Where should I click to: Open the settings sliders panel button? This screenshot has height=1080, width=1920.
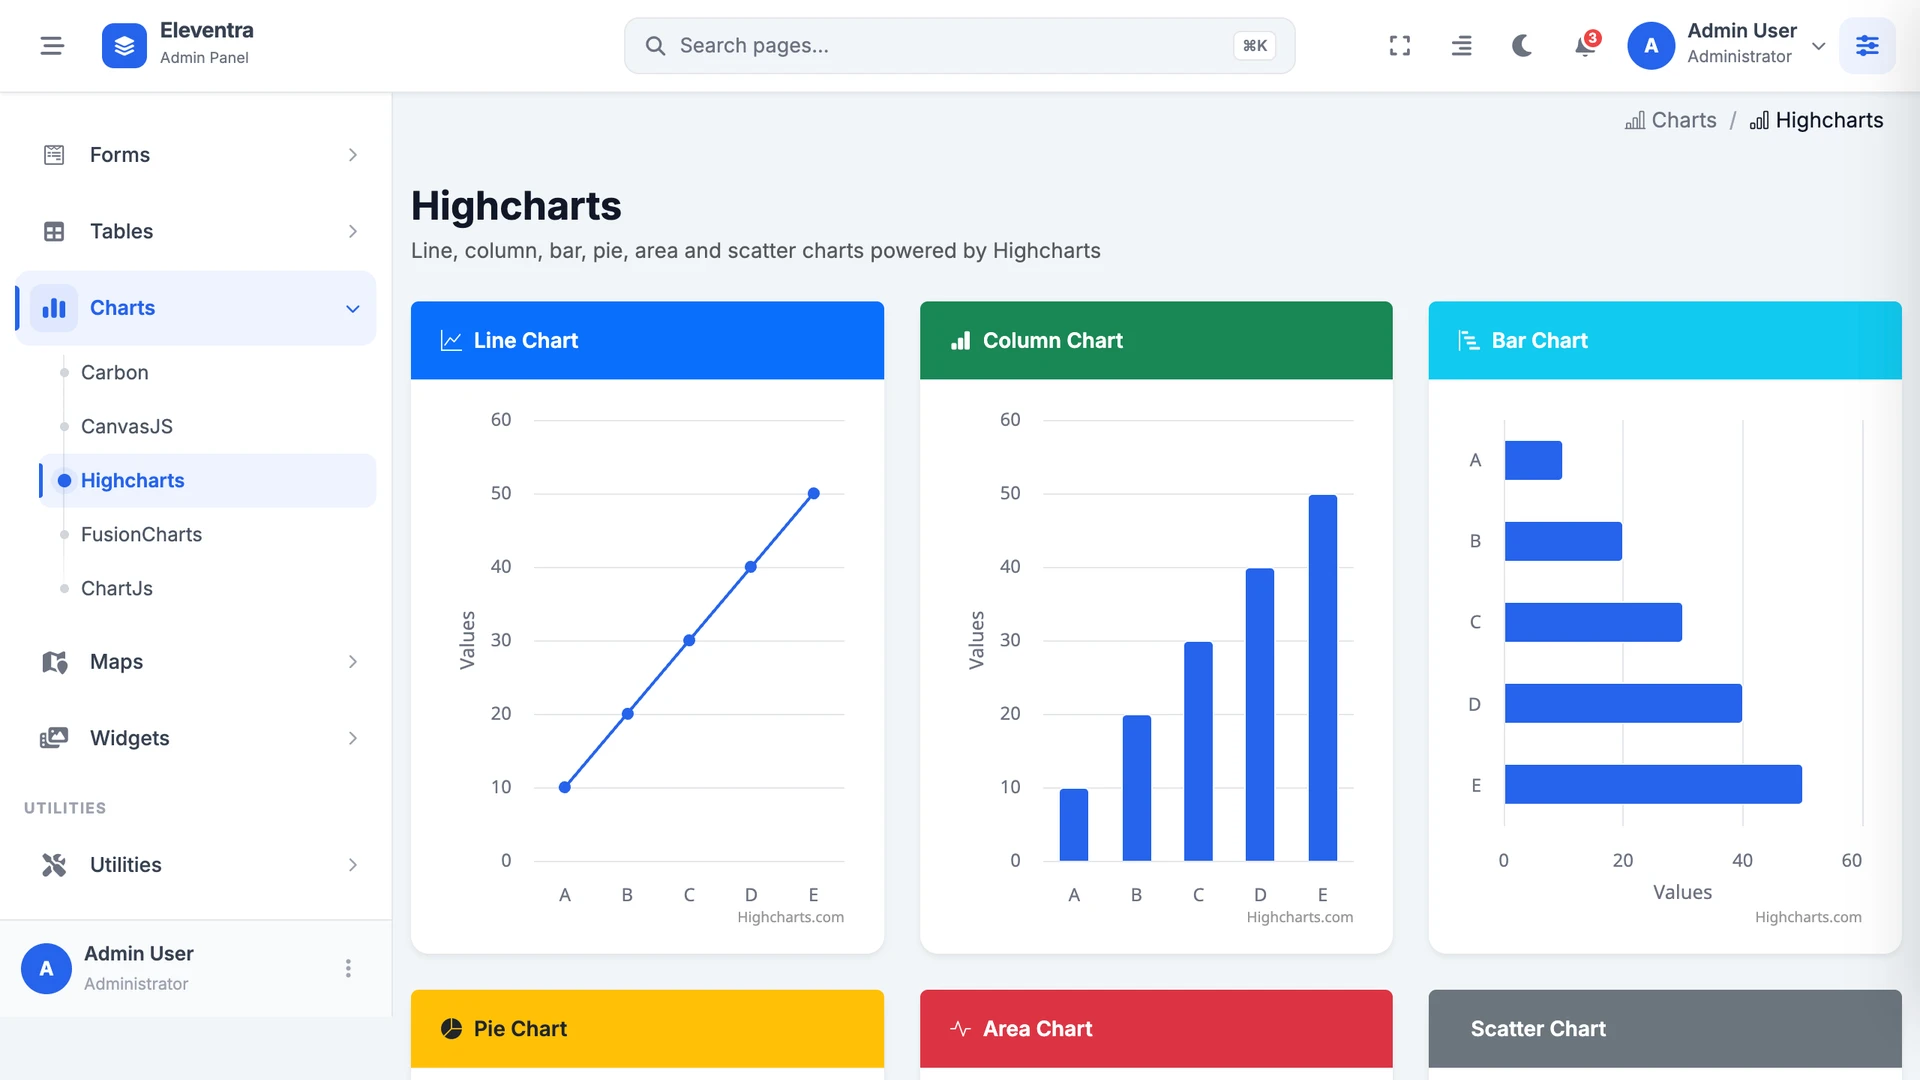pyautogui.click(x=1867, y=46)
